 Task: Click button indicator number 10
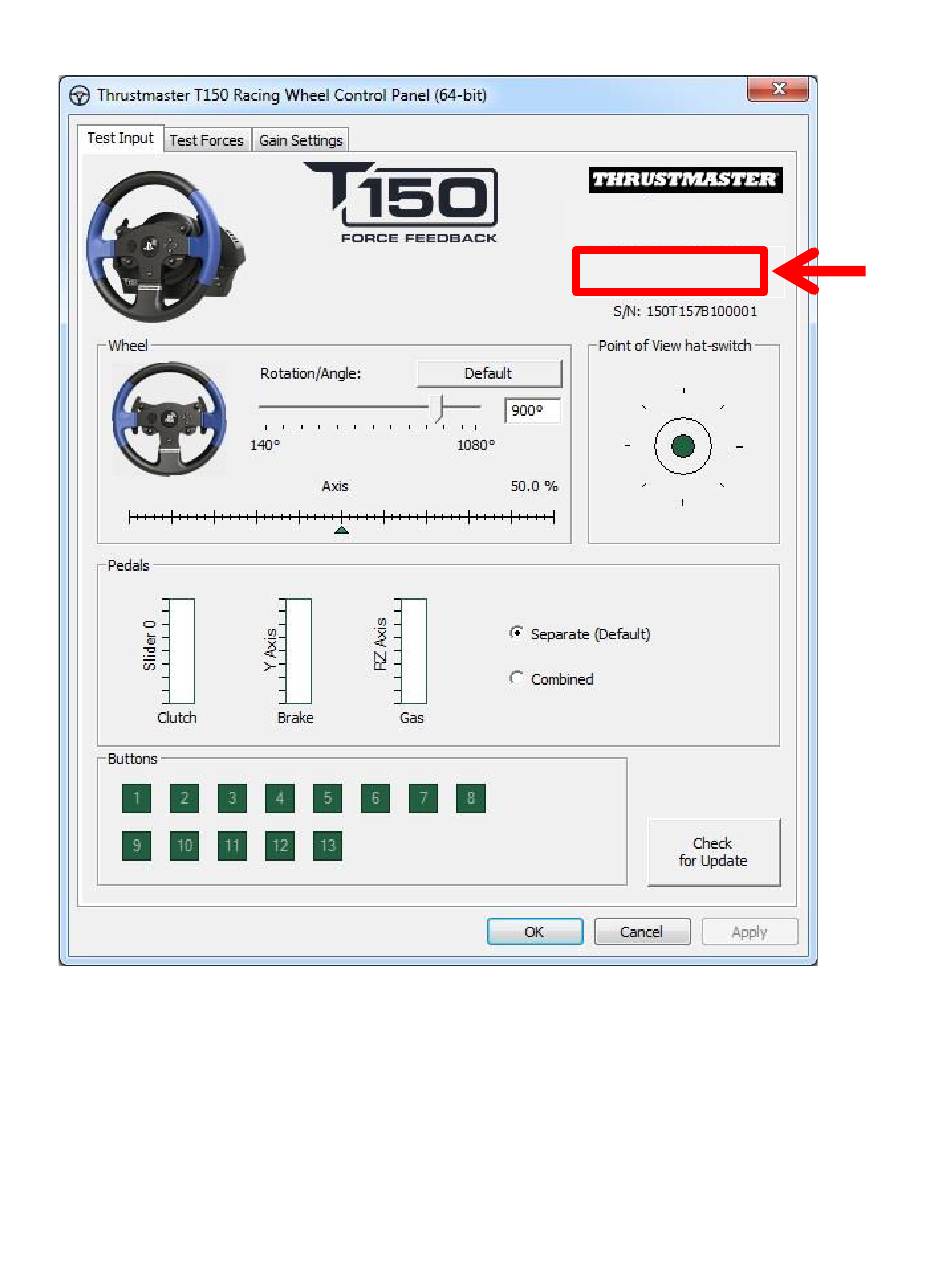pyautogui.click(x=184, y=846)
